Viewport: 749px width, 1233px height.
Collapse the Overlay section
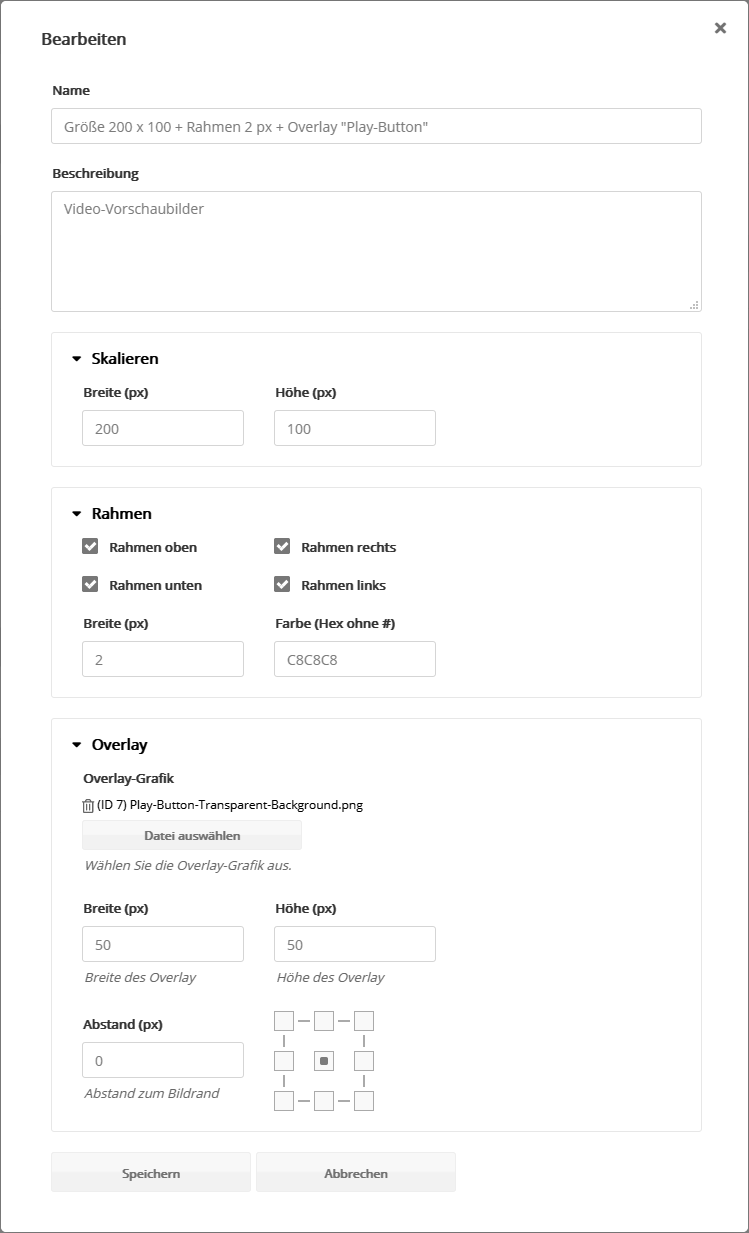[77, 745]
